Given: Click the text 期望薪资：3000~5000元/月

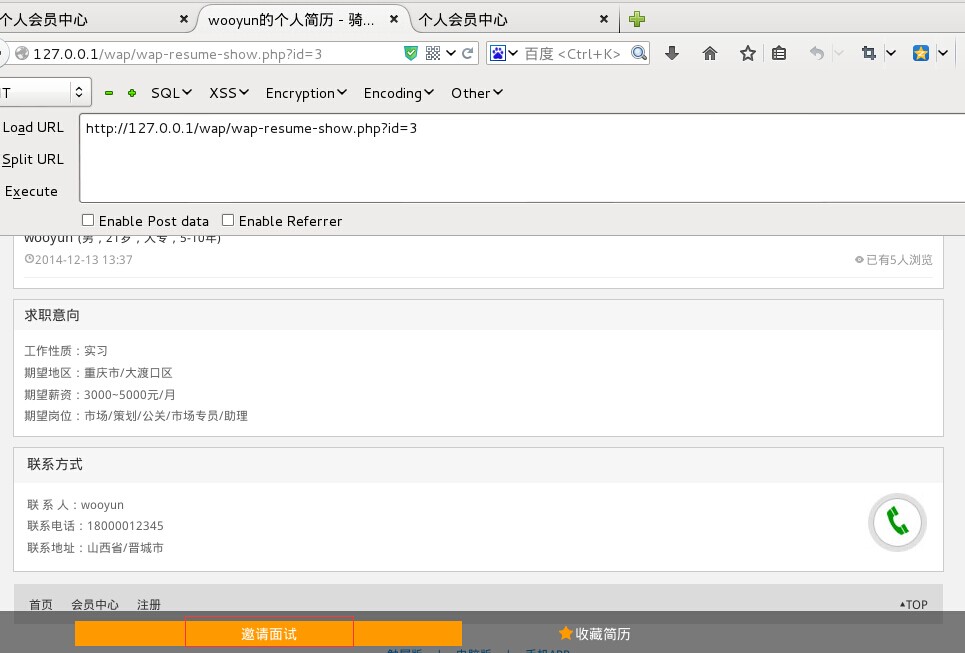Looking at the screenshot, I should pos(100,395).
